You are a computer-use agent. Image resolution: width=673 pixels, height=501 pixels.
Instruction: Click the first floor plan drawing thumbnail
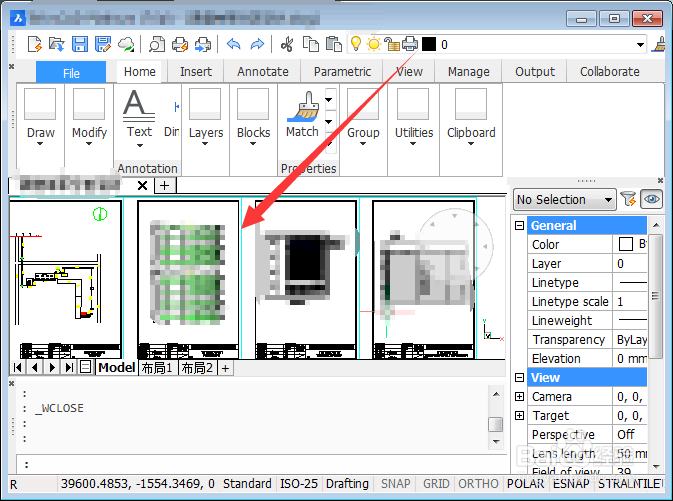point(66,279)
